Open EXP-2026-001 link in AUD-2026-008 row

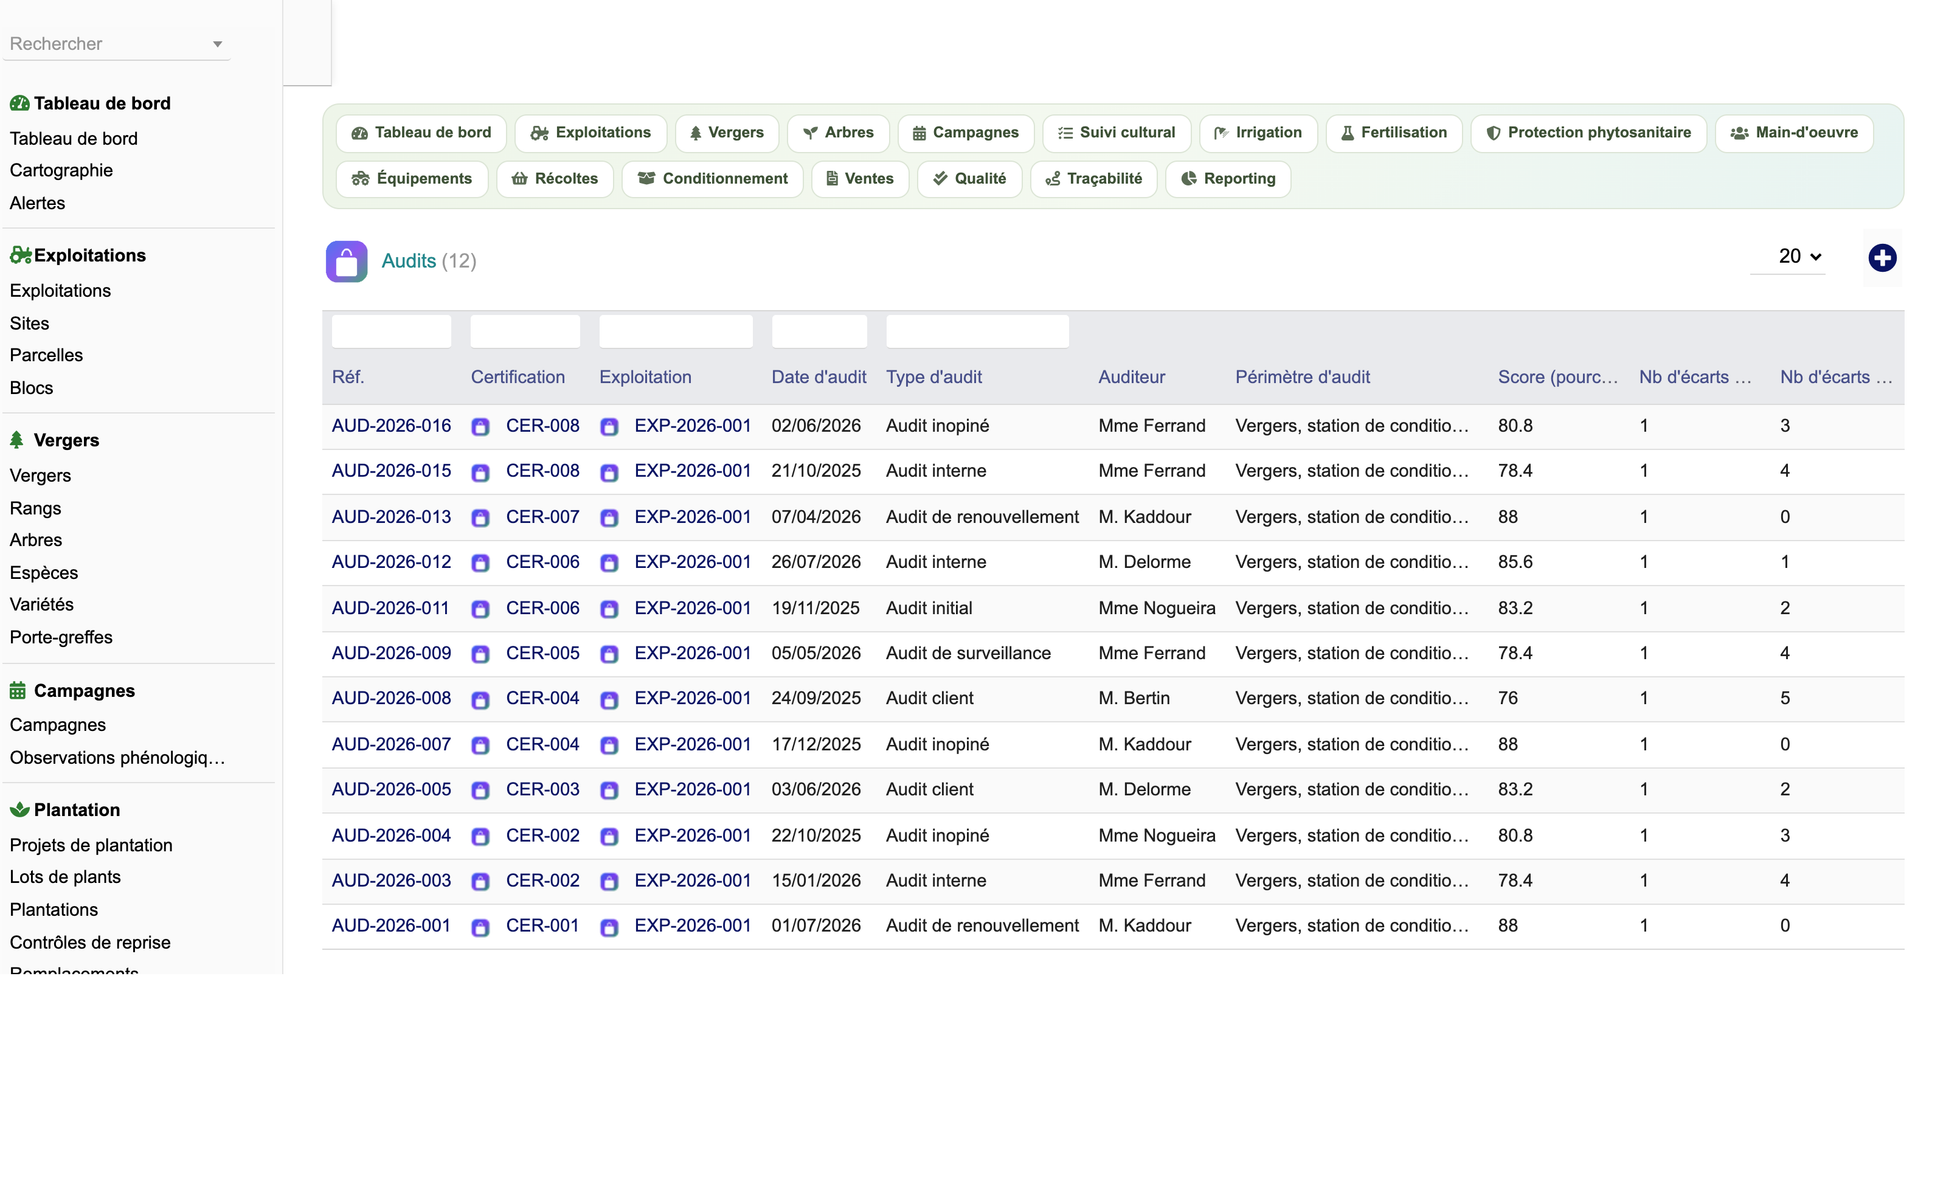click(x=692, y=698)
